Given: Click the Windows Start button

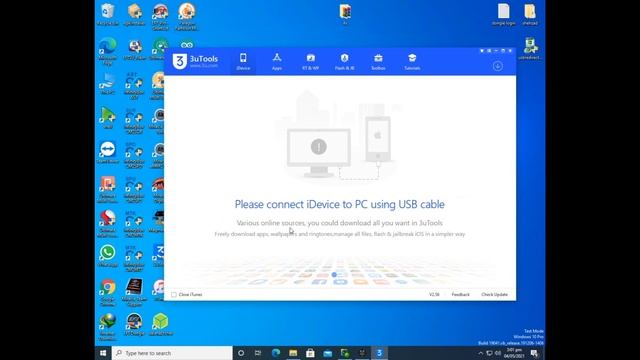Looking at the screenshot, I should pos(103,353).
